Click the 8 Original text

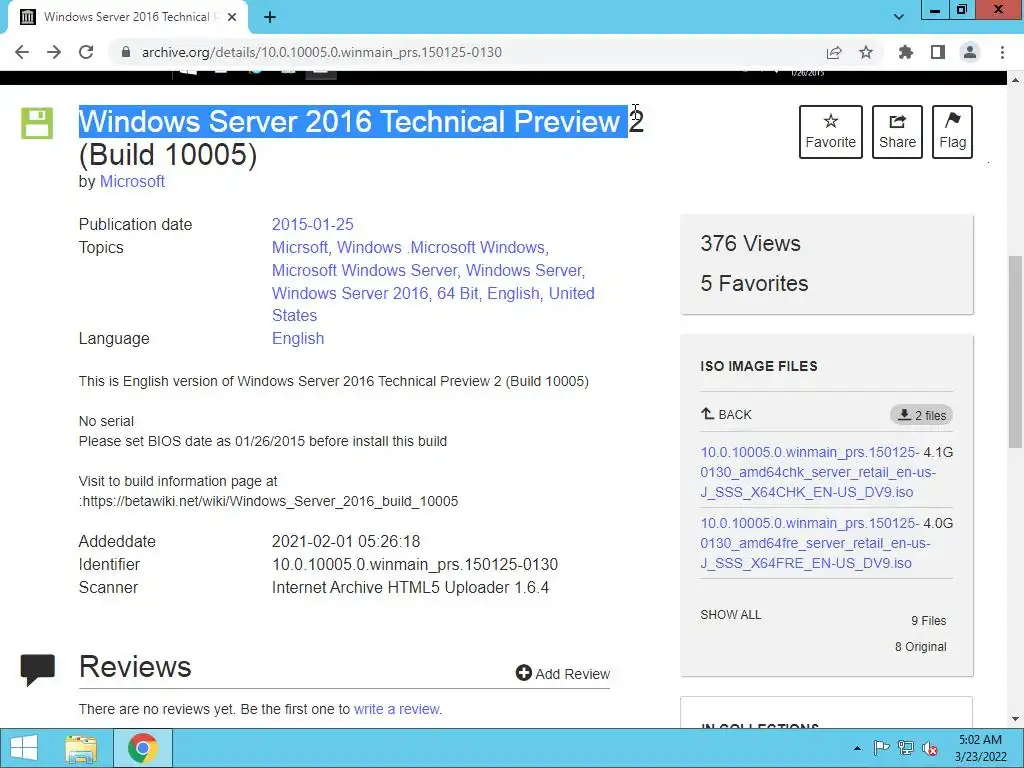921,647
